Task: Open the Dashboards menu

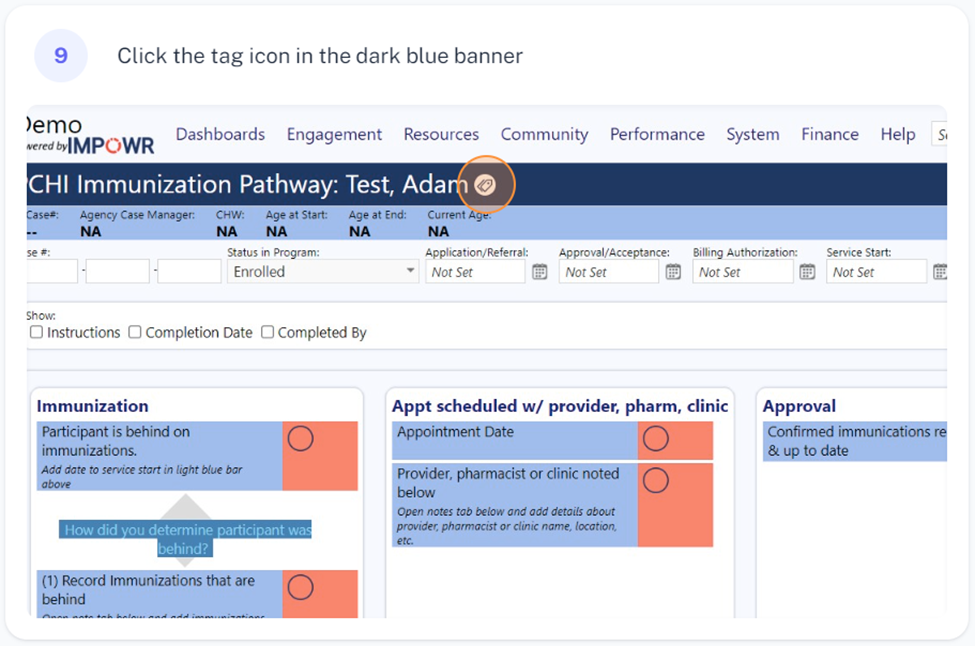Action: (x=220, y=134)
